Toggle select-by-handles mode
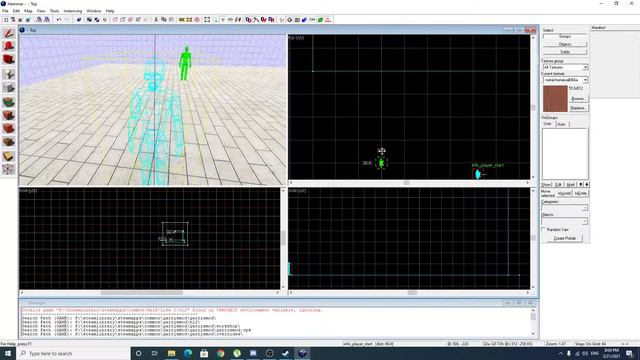Image resolution: width=640 pixels, height=360 pixels. pyautogui.click(x=207, y=20)
